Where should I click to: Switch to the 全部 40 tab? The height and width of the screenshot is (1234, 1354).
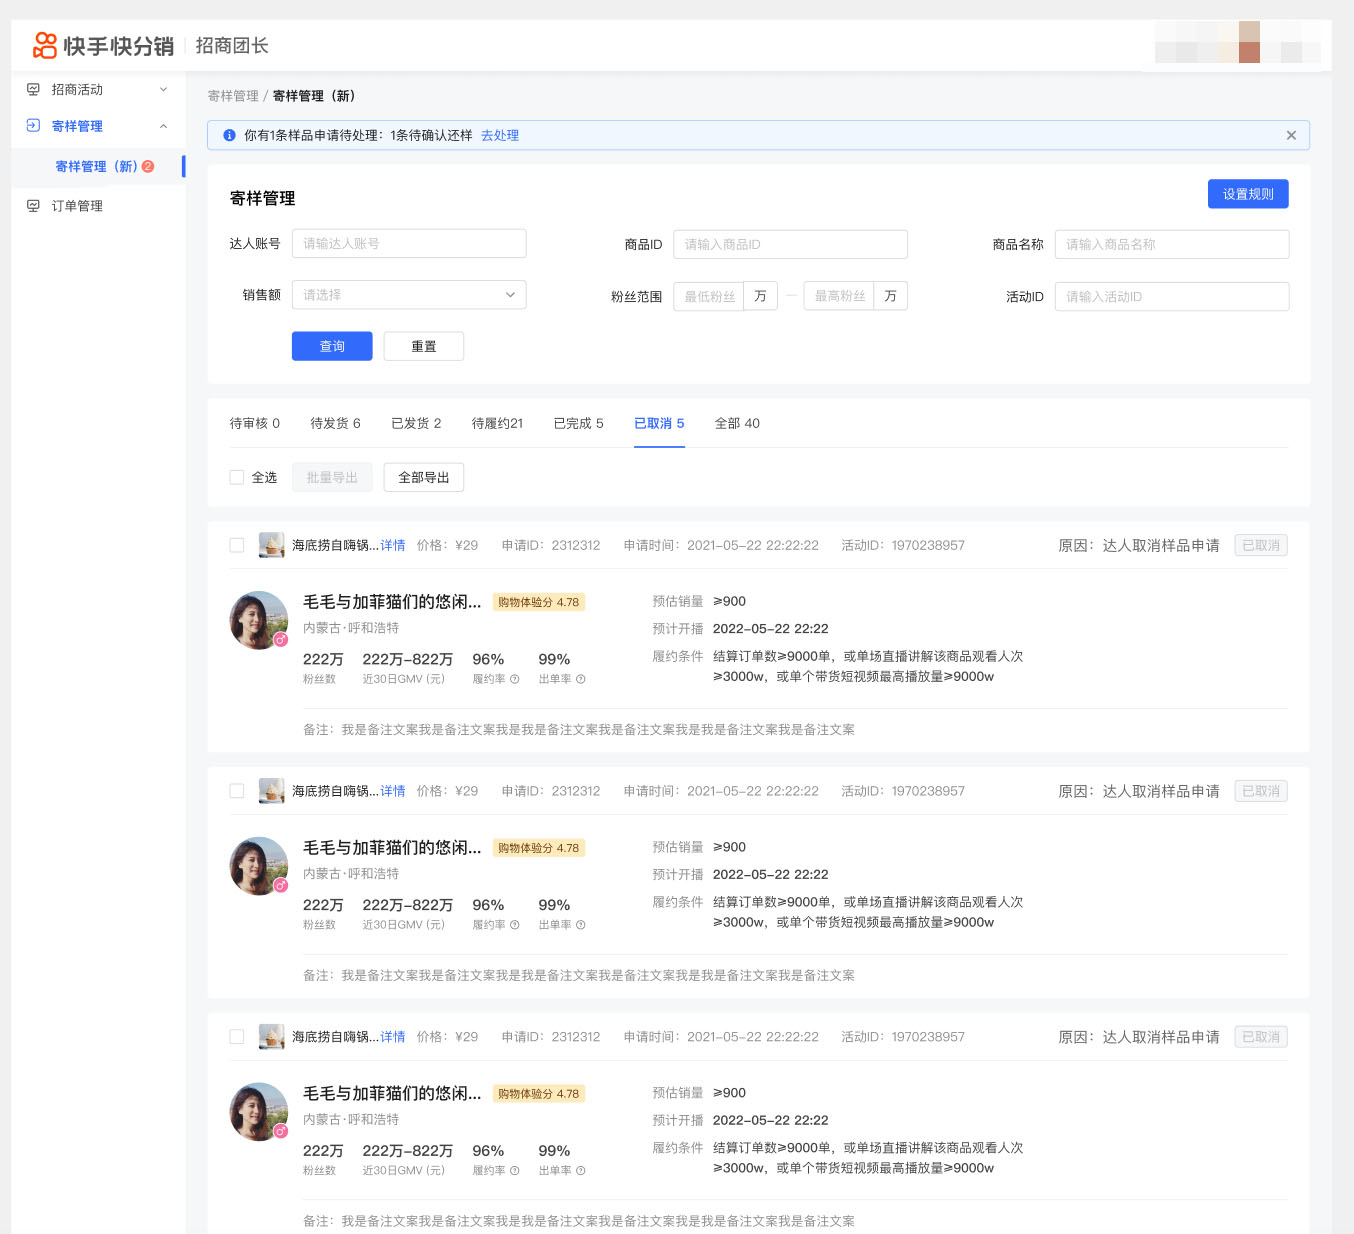737,423
